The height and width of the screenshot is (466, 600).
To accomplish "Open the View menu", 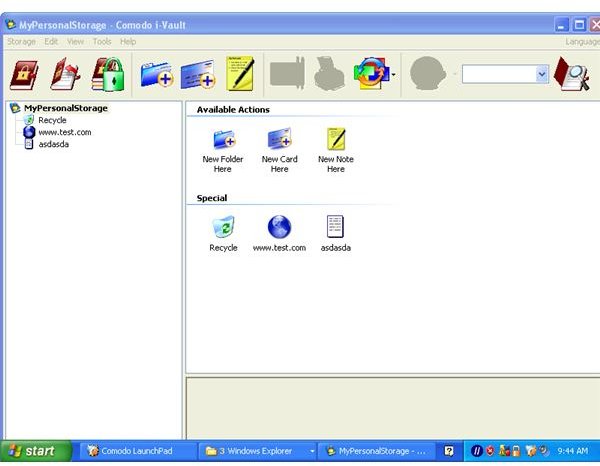I will 75,41.
